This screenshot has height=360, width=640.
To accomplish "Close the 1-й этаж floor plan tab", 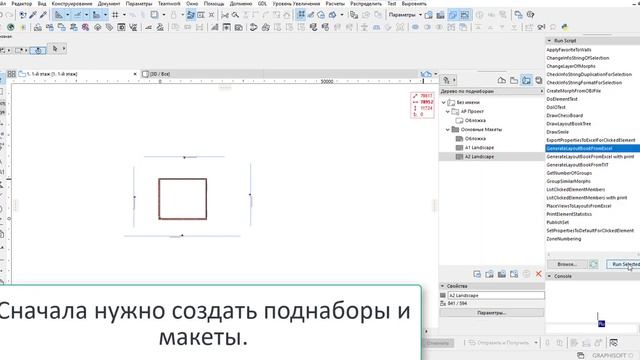I will (x=135, y=74).
